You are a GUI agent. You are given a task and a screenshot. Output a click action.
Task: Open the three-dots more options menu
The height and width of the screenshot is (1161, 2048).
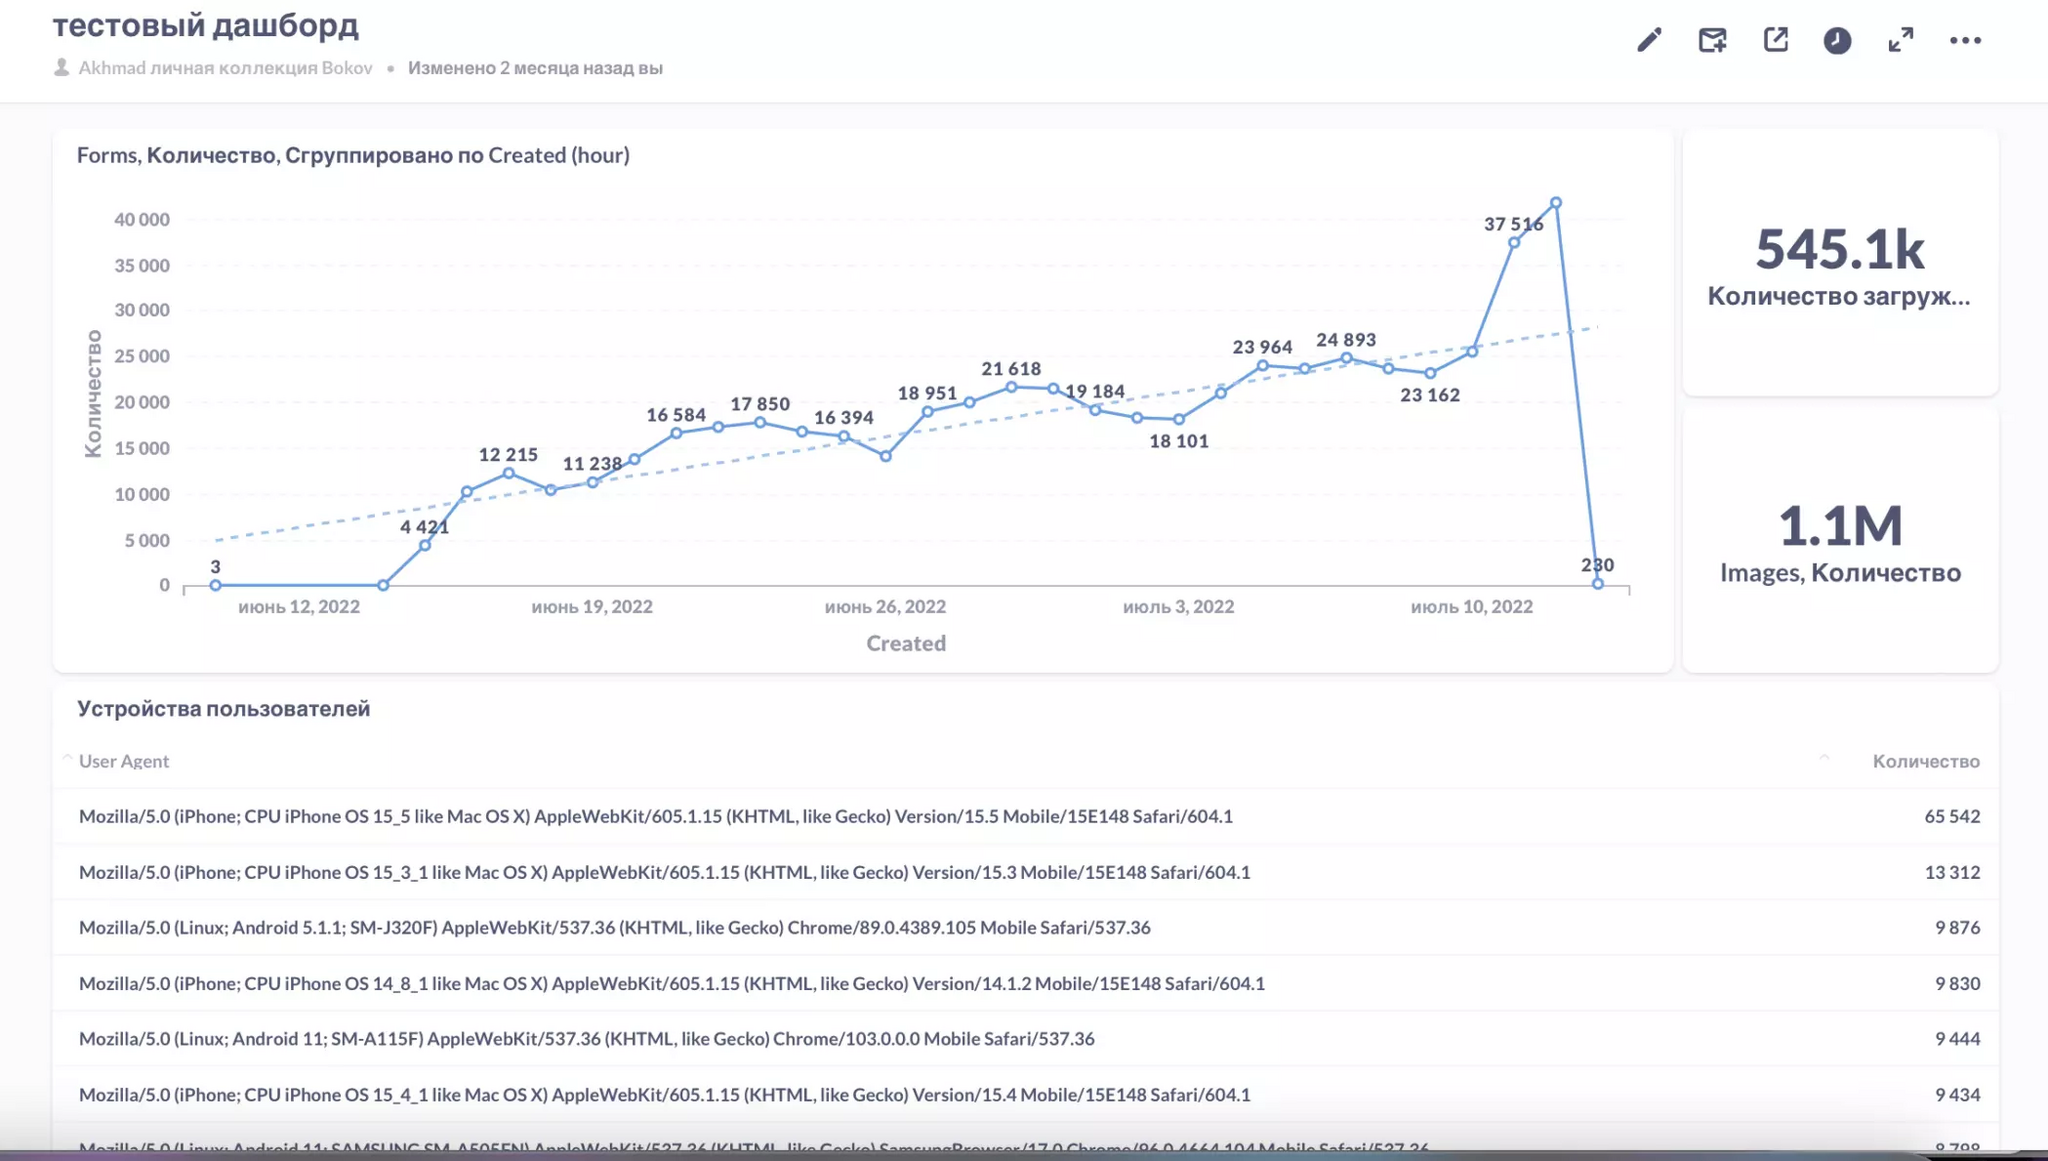1965,40
